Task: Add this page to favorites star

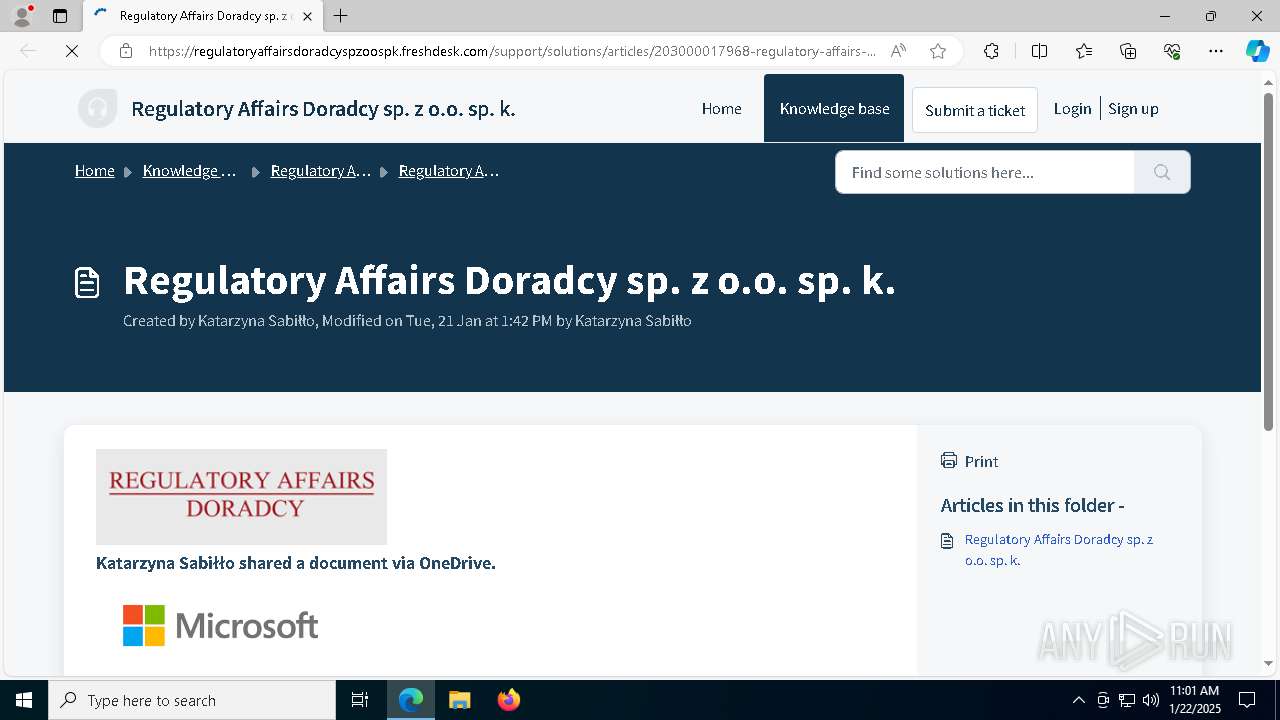Action: coord(937,51)
